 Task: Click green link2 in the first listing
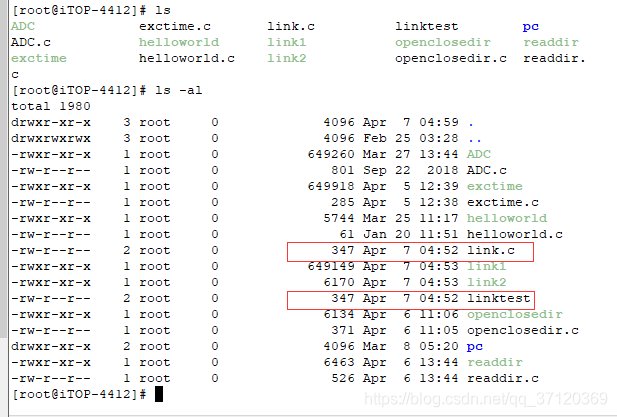click(x=287, y=58)
